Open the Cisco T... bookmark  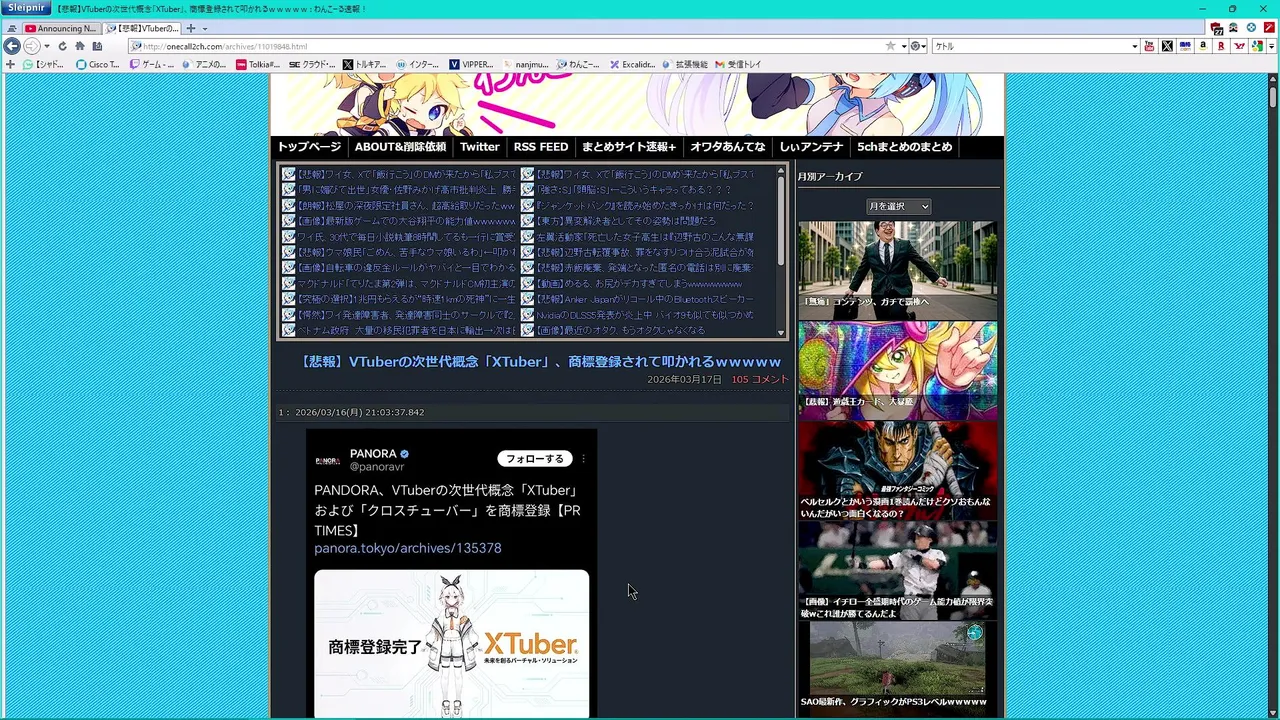[x=98, y=64]
